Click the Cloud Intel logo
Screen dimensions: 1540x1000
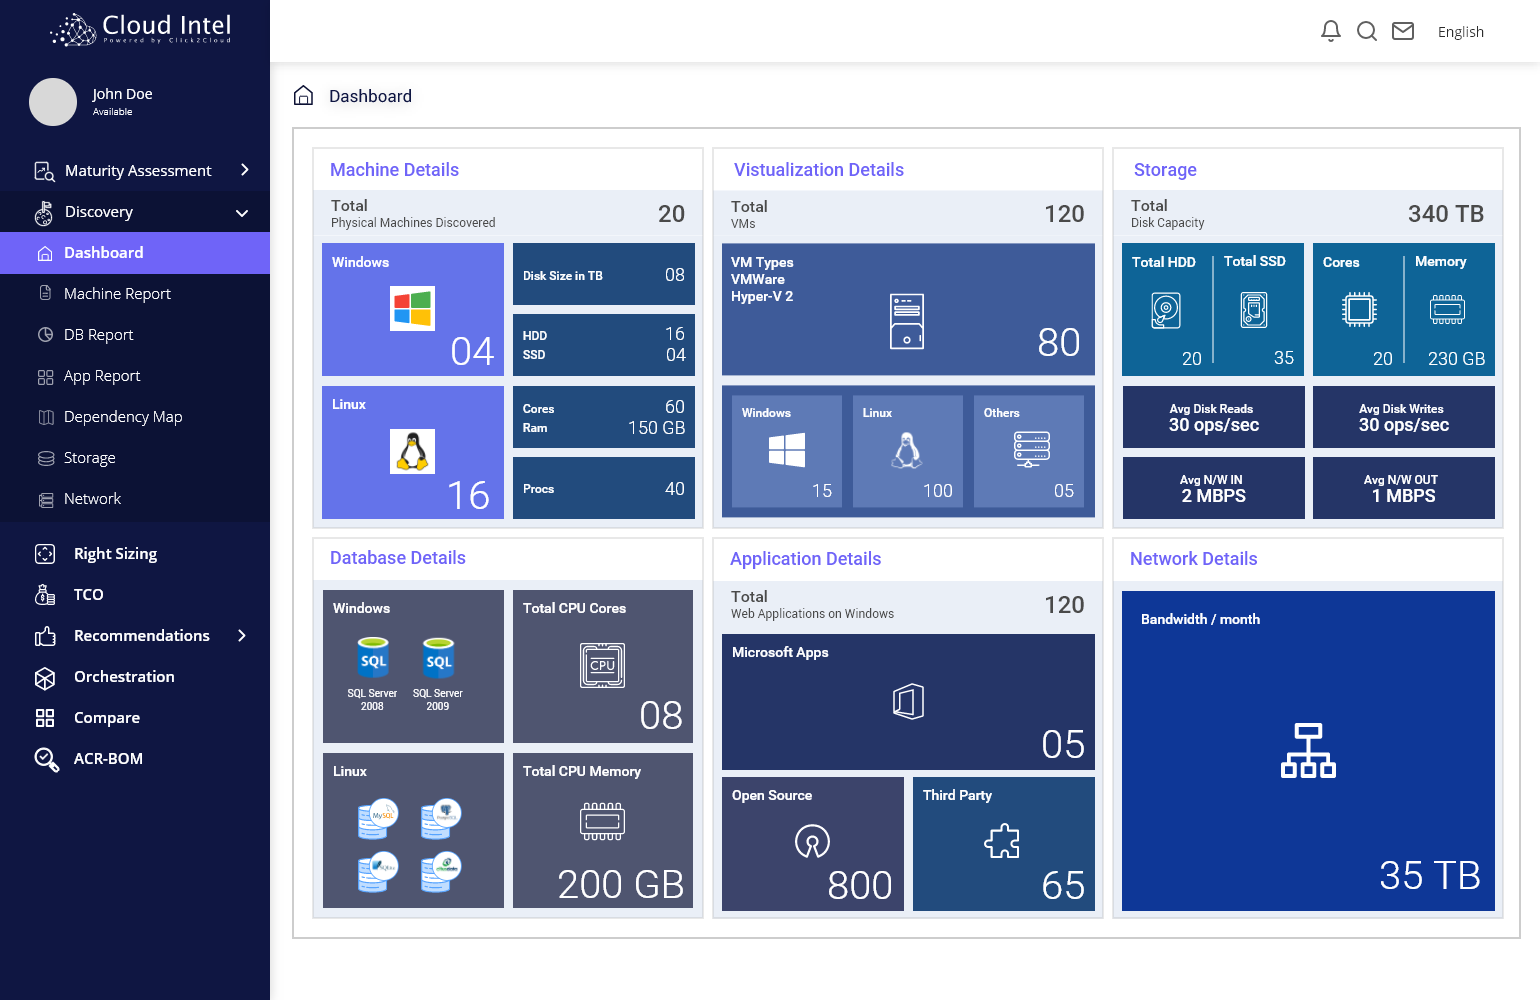[x=141, y=29]
